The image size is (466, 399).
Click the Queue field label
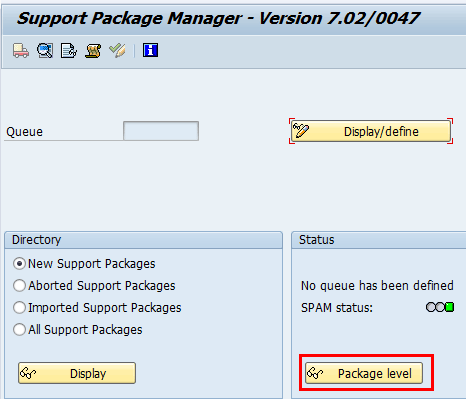point(24,132)
